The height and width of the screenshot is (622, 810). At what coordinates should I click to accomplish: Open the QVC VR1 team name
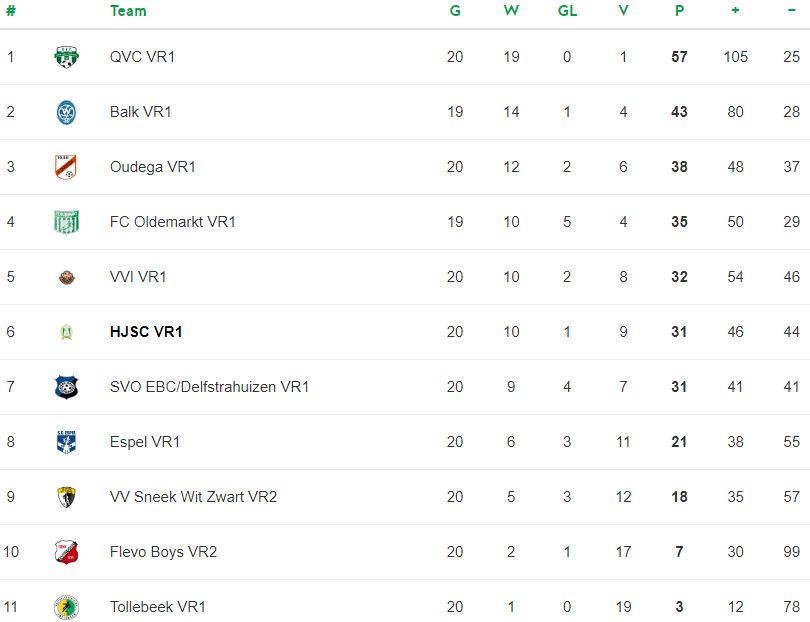(142, 57)
